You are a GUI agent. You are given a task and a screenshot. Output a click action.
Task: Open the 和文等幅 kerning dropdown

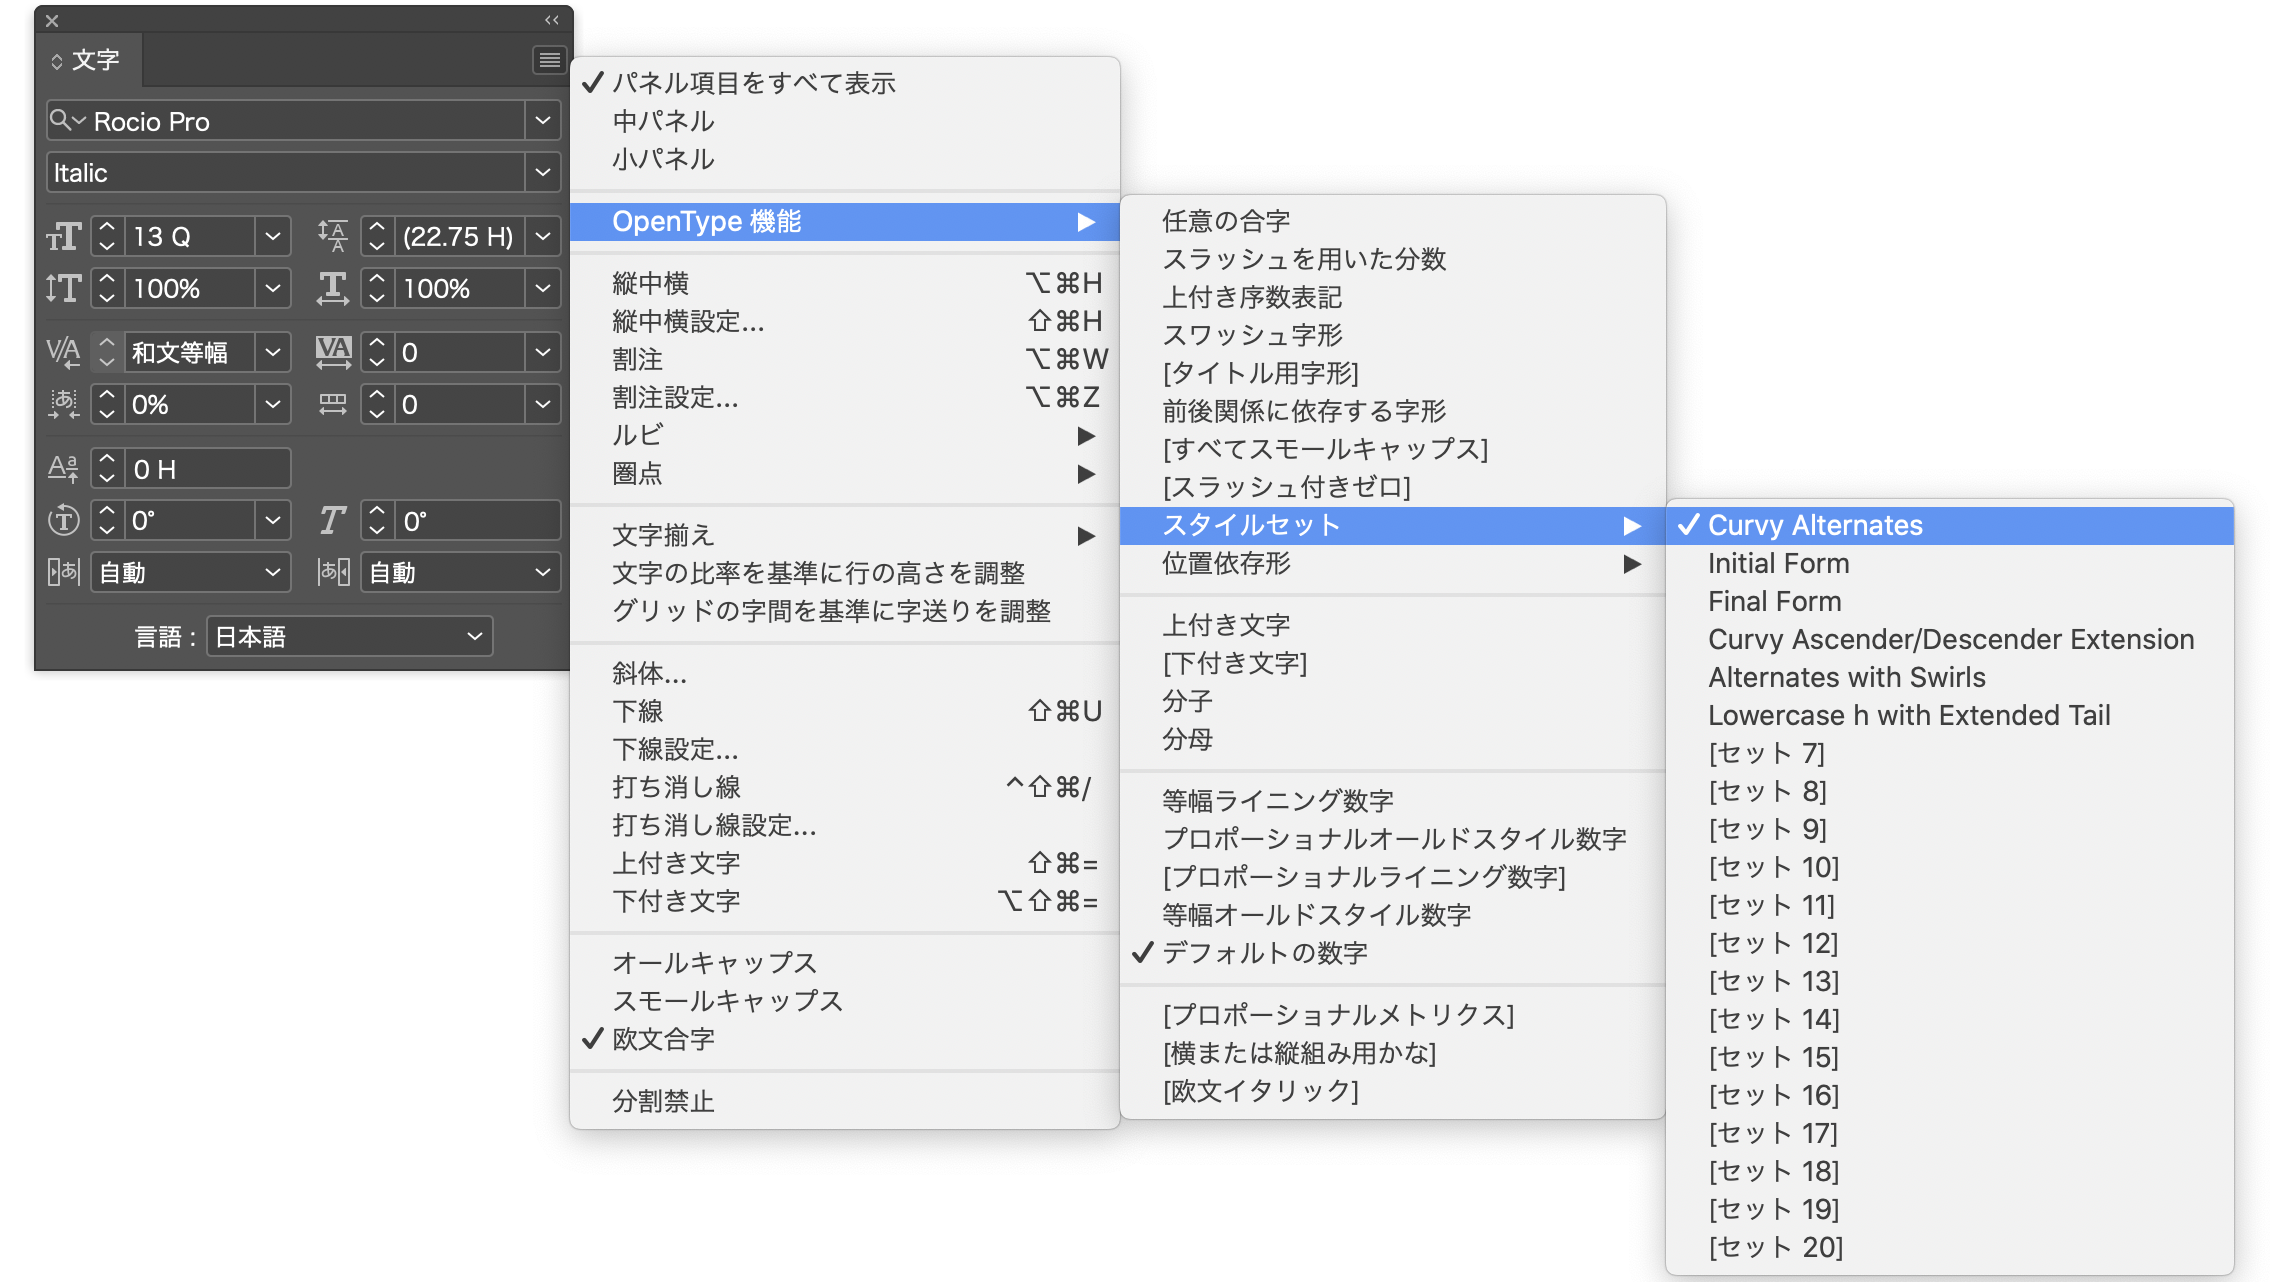[x=274, y=351]
